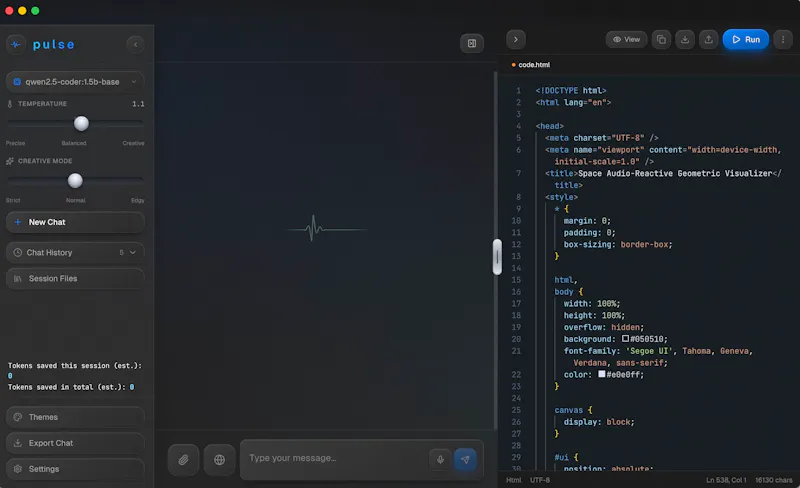This screenshot has height=488, width=800.
Task: Click 'display: block;' code line
Action: 599,422
